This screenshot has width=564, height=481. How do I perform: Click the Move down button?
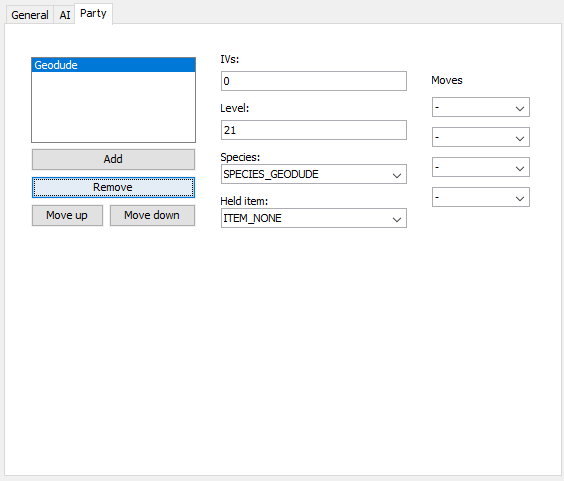pos(152,215)
